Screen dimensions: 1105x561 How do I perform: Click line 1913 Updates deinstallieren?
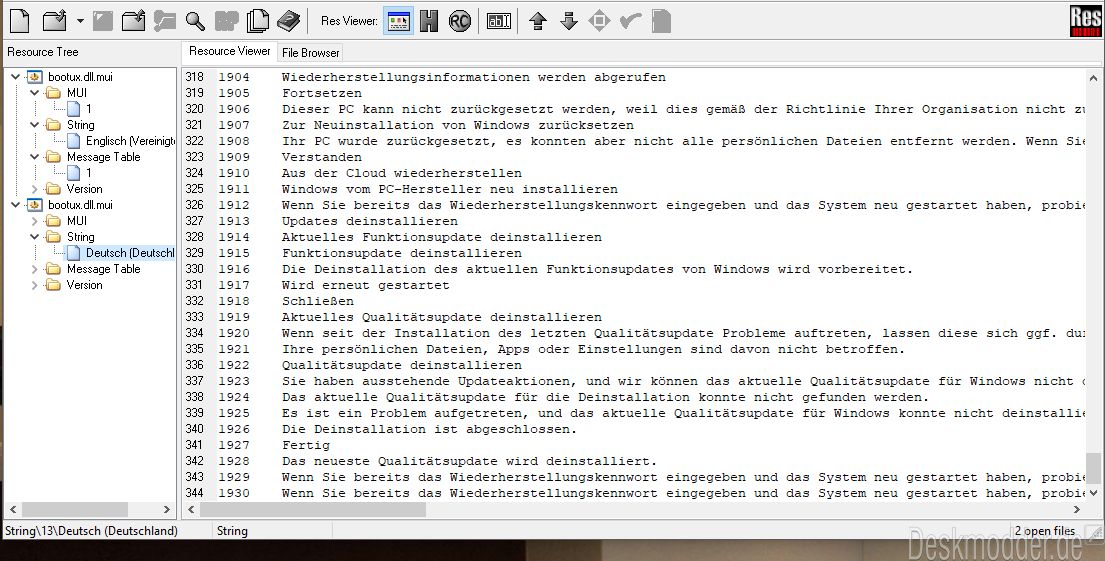[x=370, y=221]
